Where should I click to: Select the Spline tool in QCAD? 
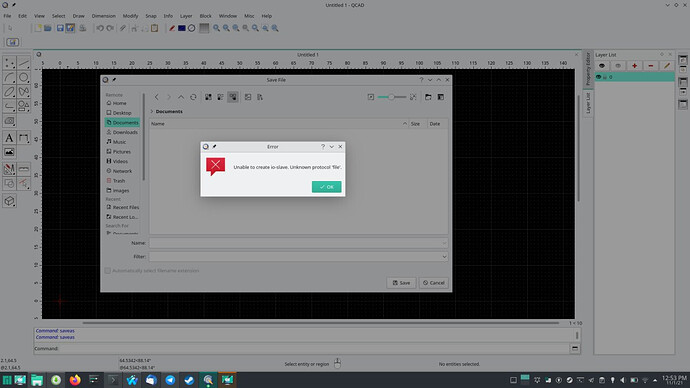tap(24, 92)
